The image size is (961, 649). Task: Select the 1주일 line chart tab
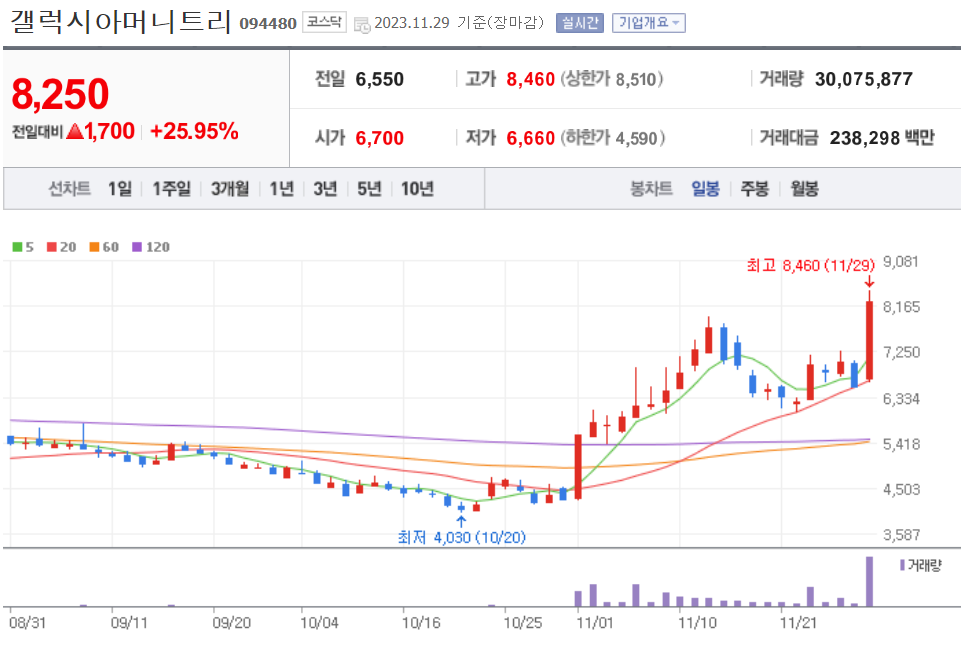172,189
